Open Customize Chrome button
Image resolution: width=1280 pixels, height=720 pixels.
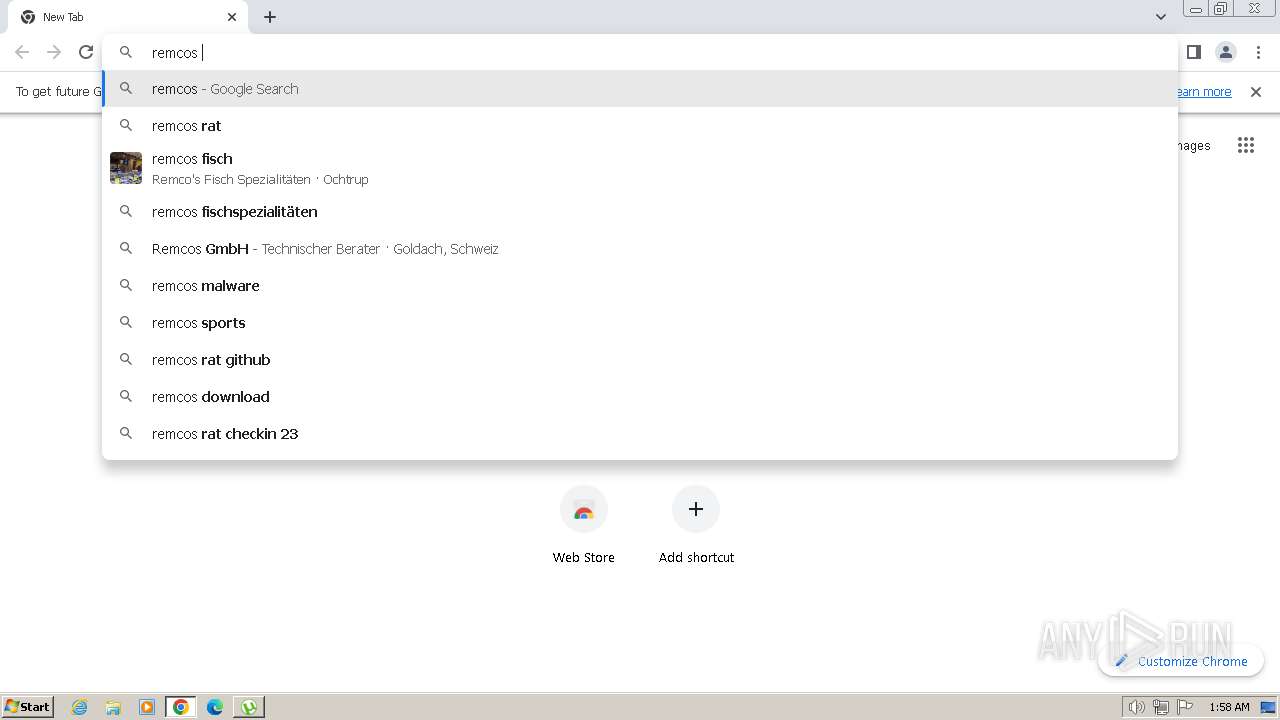point(1181,661)
